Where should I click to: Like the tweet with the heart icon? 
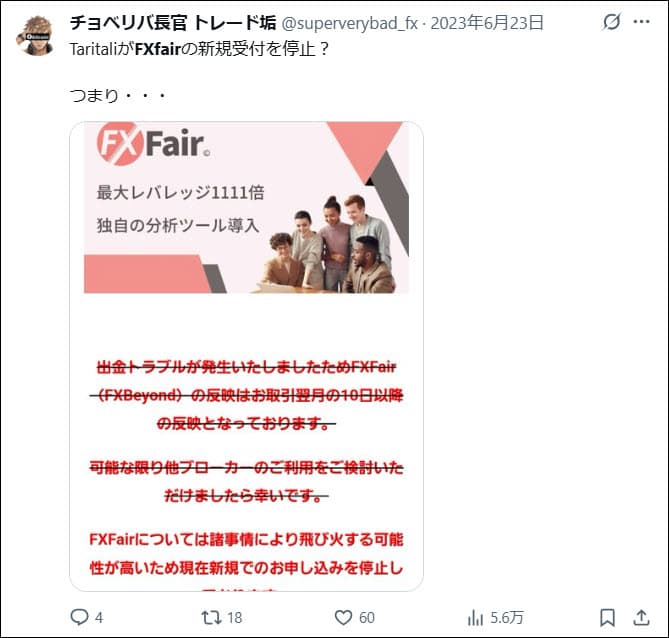coord(343,618)
